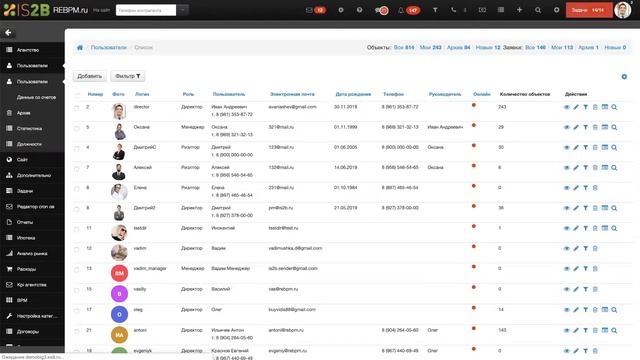
Task: Collapse sidebar with the back arrow
Action: [8, 32]
